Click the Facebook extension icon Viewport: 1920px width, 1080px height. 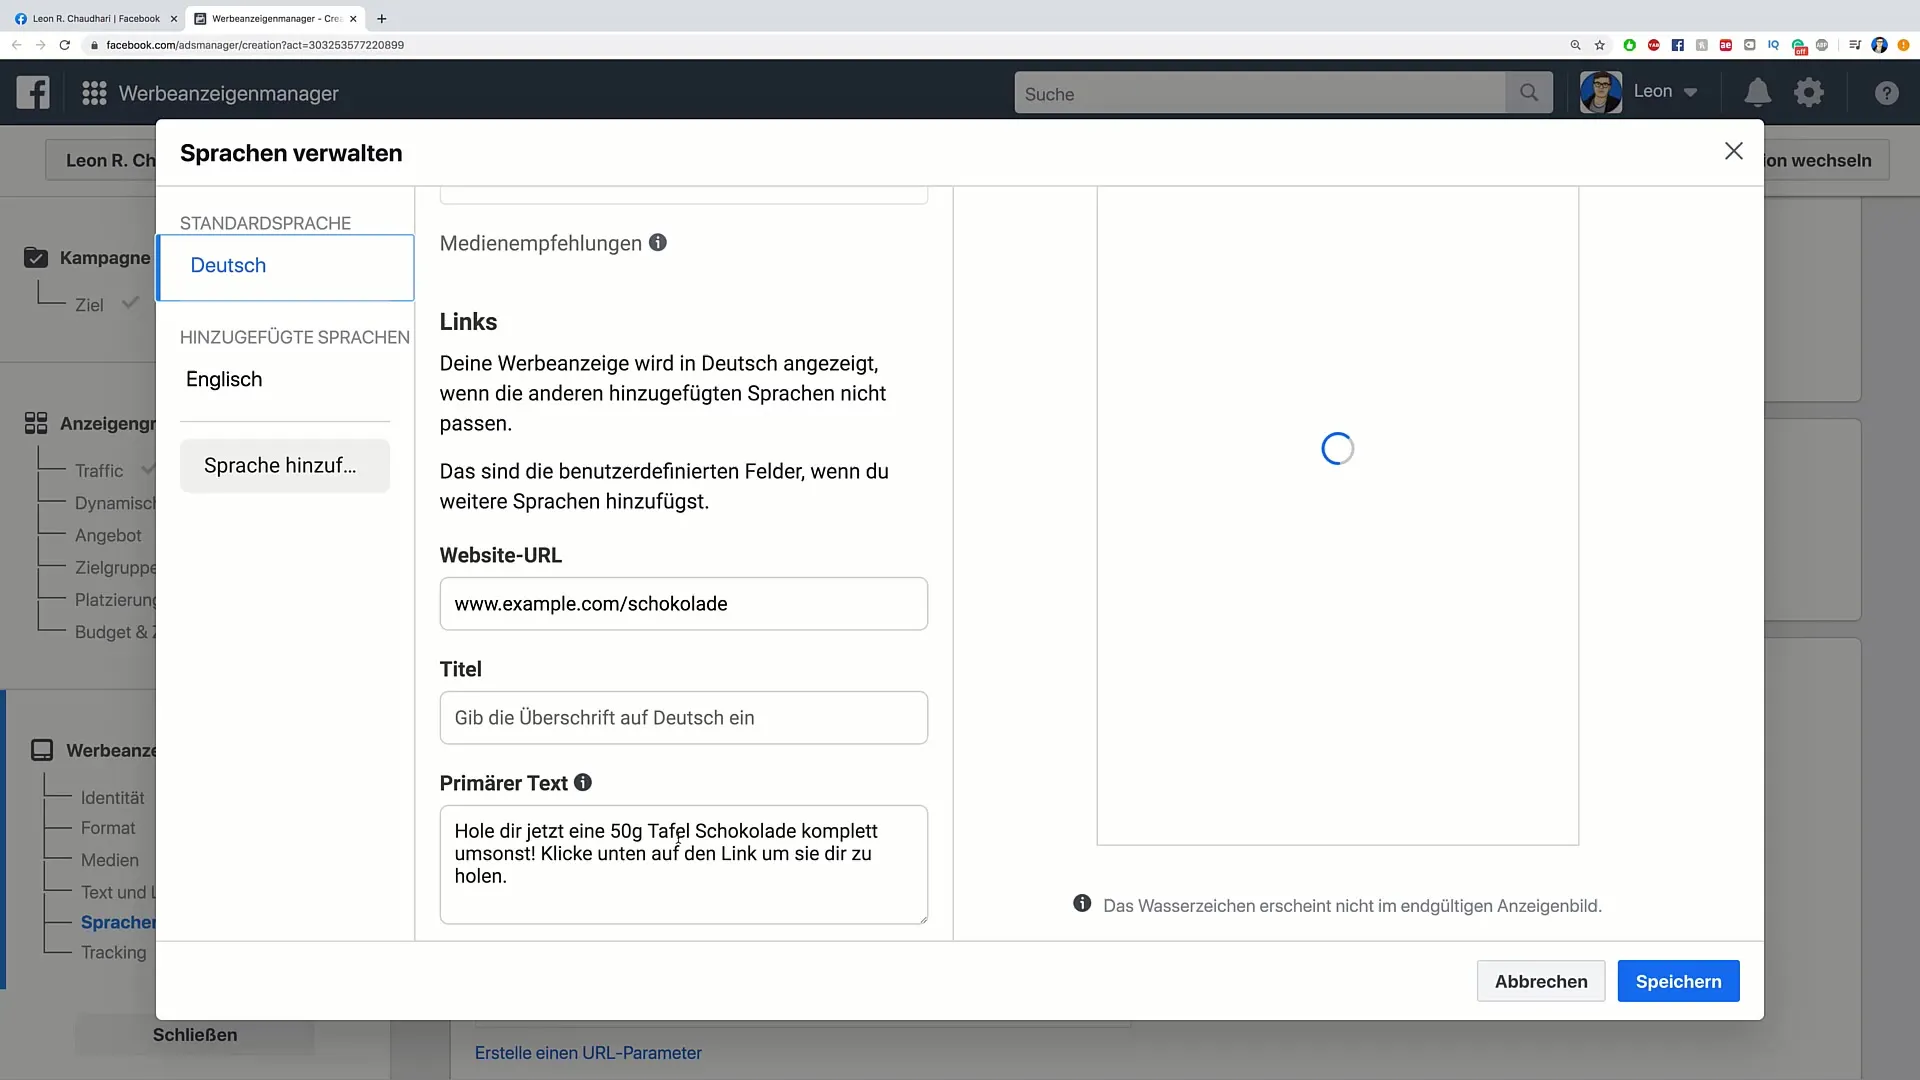(1677, 45)
